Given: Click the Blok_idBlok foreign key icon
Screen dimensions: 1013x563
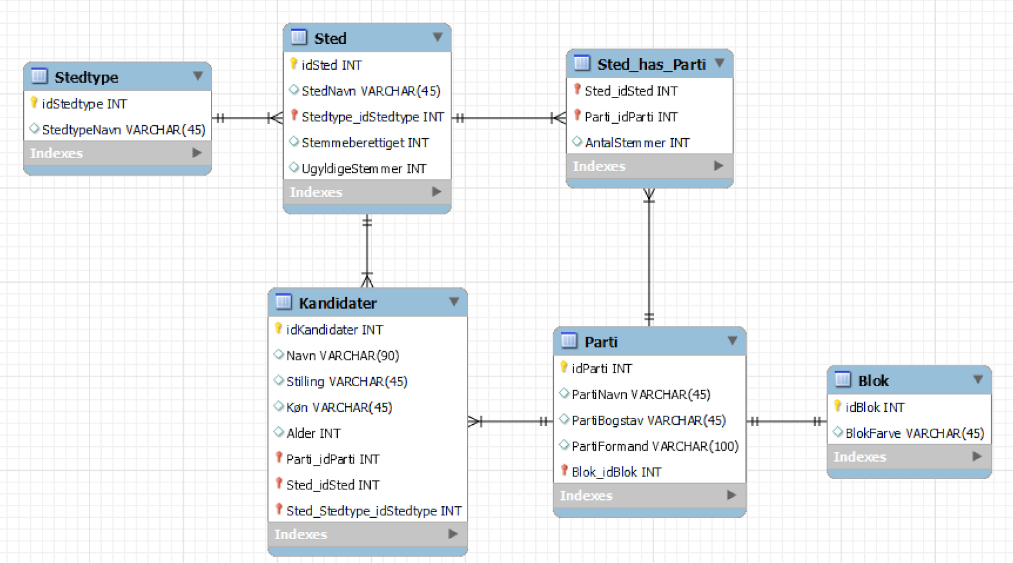Looking at the screenshot, I should [564, 471].
